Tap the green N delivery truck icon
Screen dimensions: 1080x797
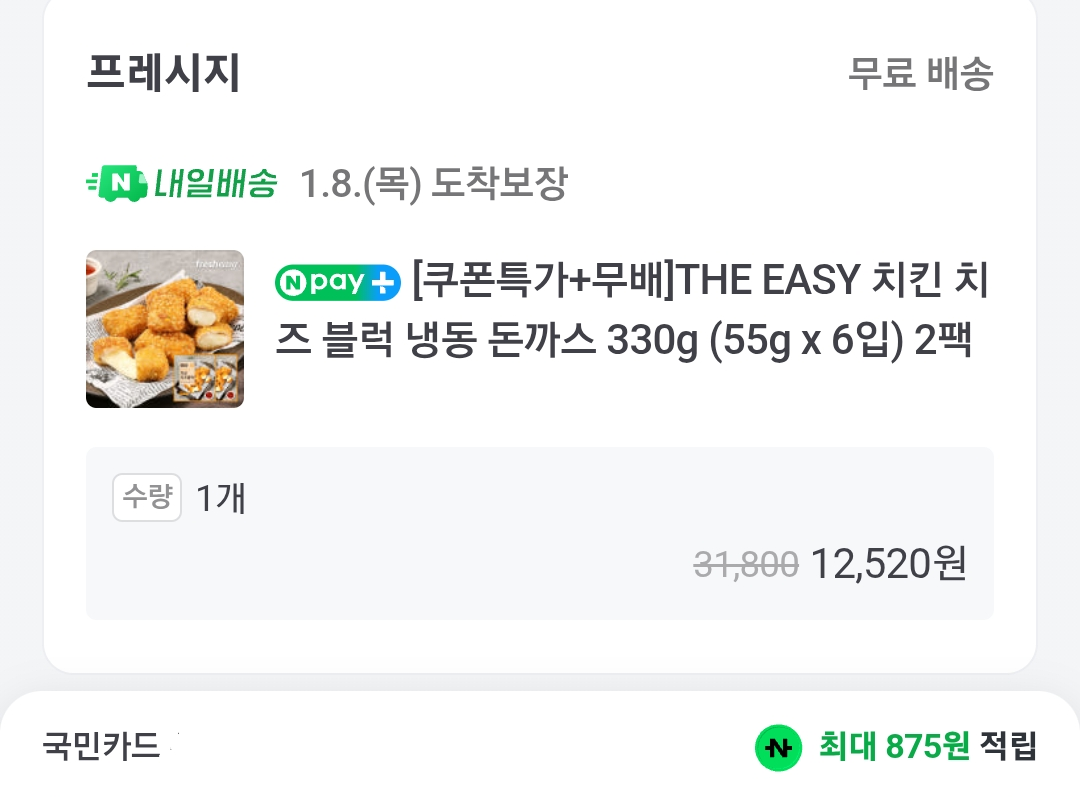tap(117, 184)
